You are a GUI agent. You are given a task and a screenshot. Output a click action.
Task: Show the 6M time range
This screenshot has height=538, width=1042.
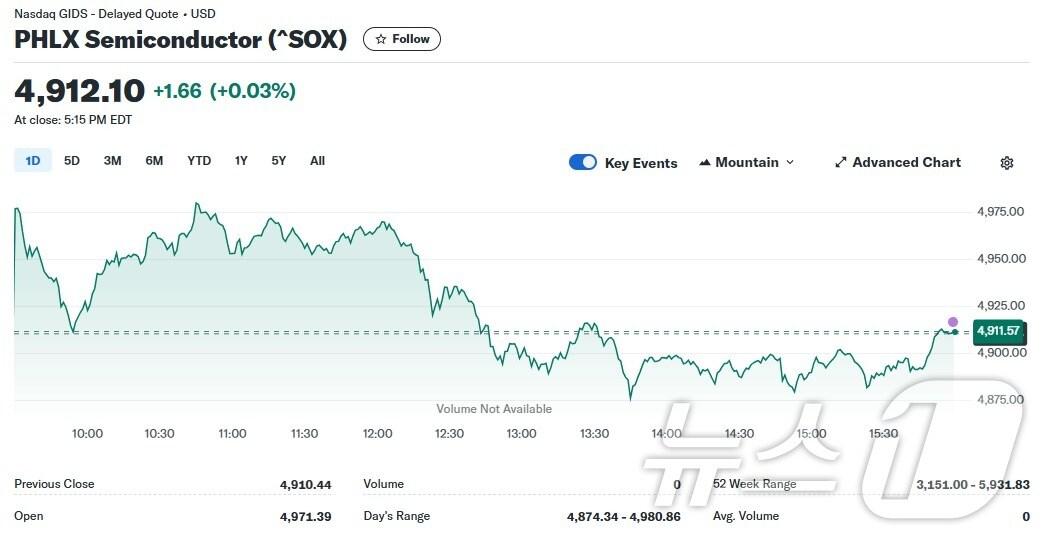coord(154,161)
